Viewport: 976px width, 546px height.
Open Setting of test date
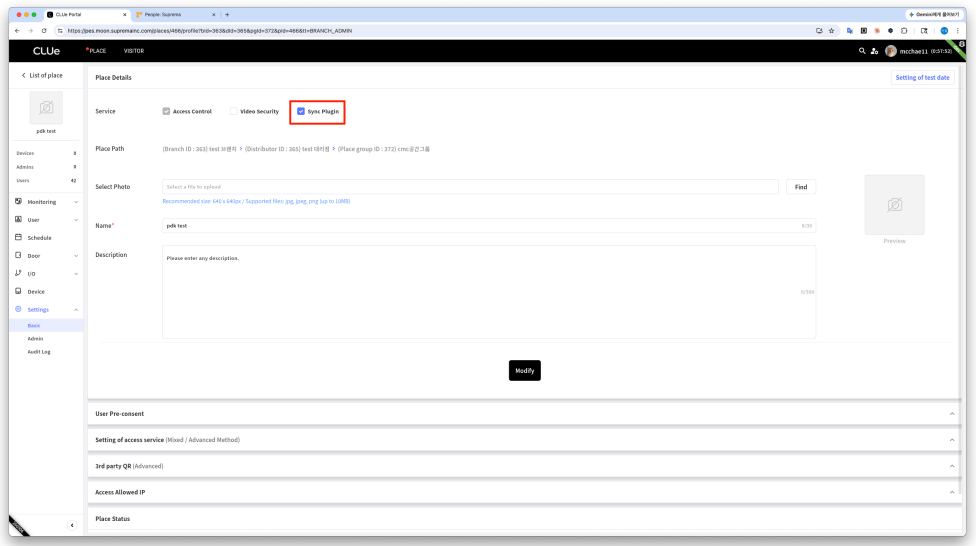pos(922,78)
